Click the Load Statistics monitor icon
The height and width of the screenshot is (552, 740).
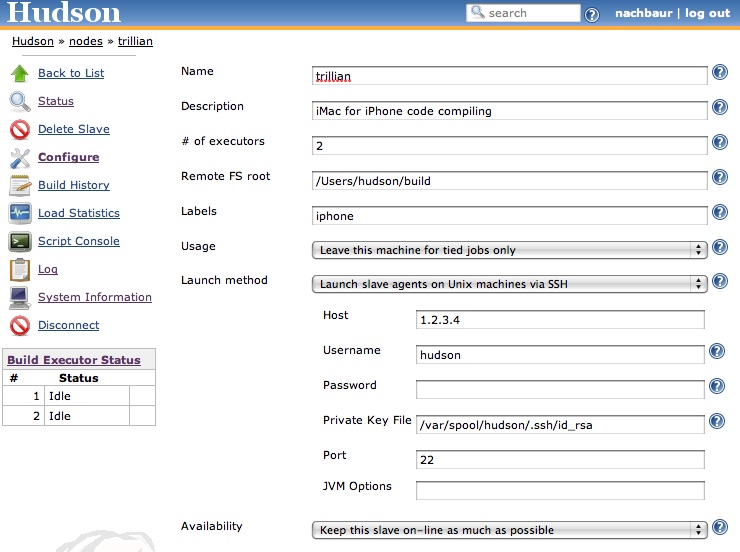(x=20, y=213)
